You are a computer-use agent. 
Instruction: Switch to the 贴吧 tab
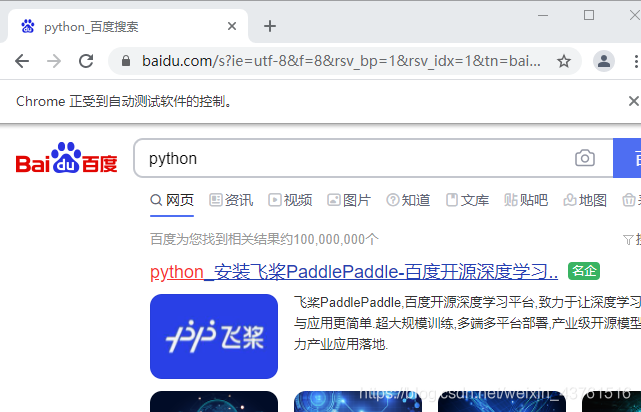point(526,200)
